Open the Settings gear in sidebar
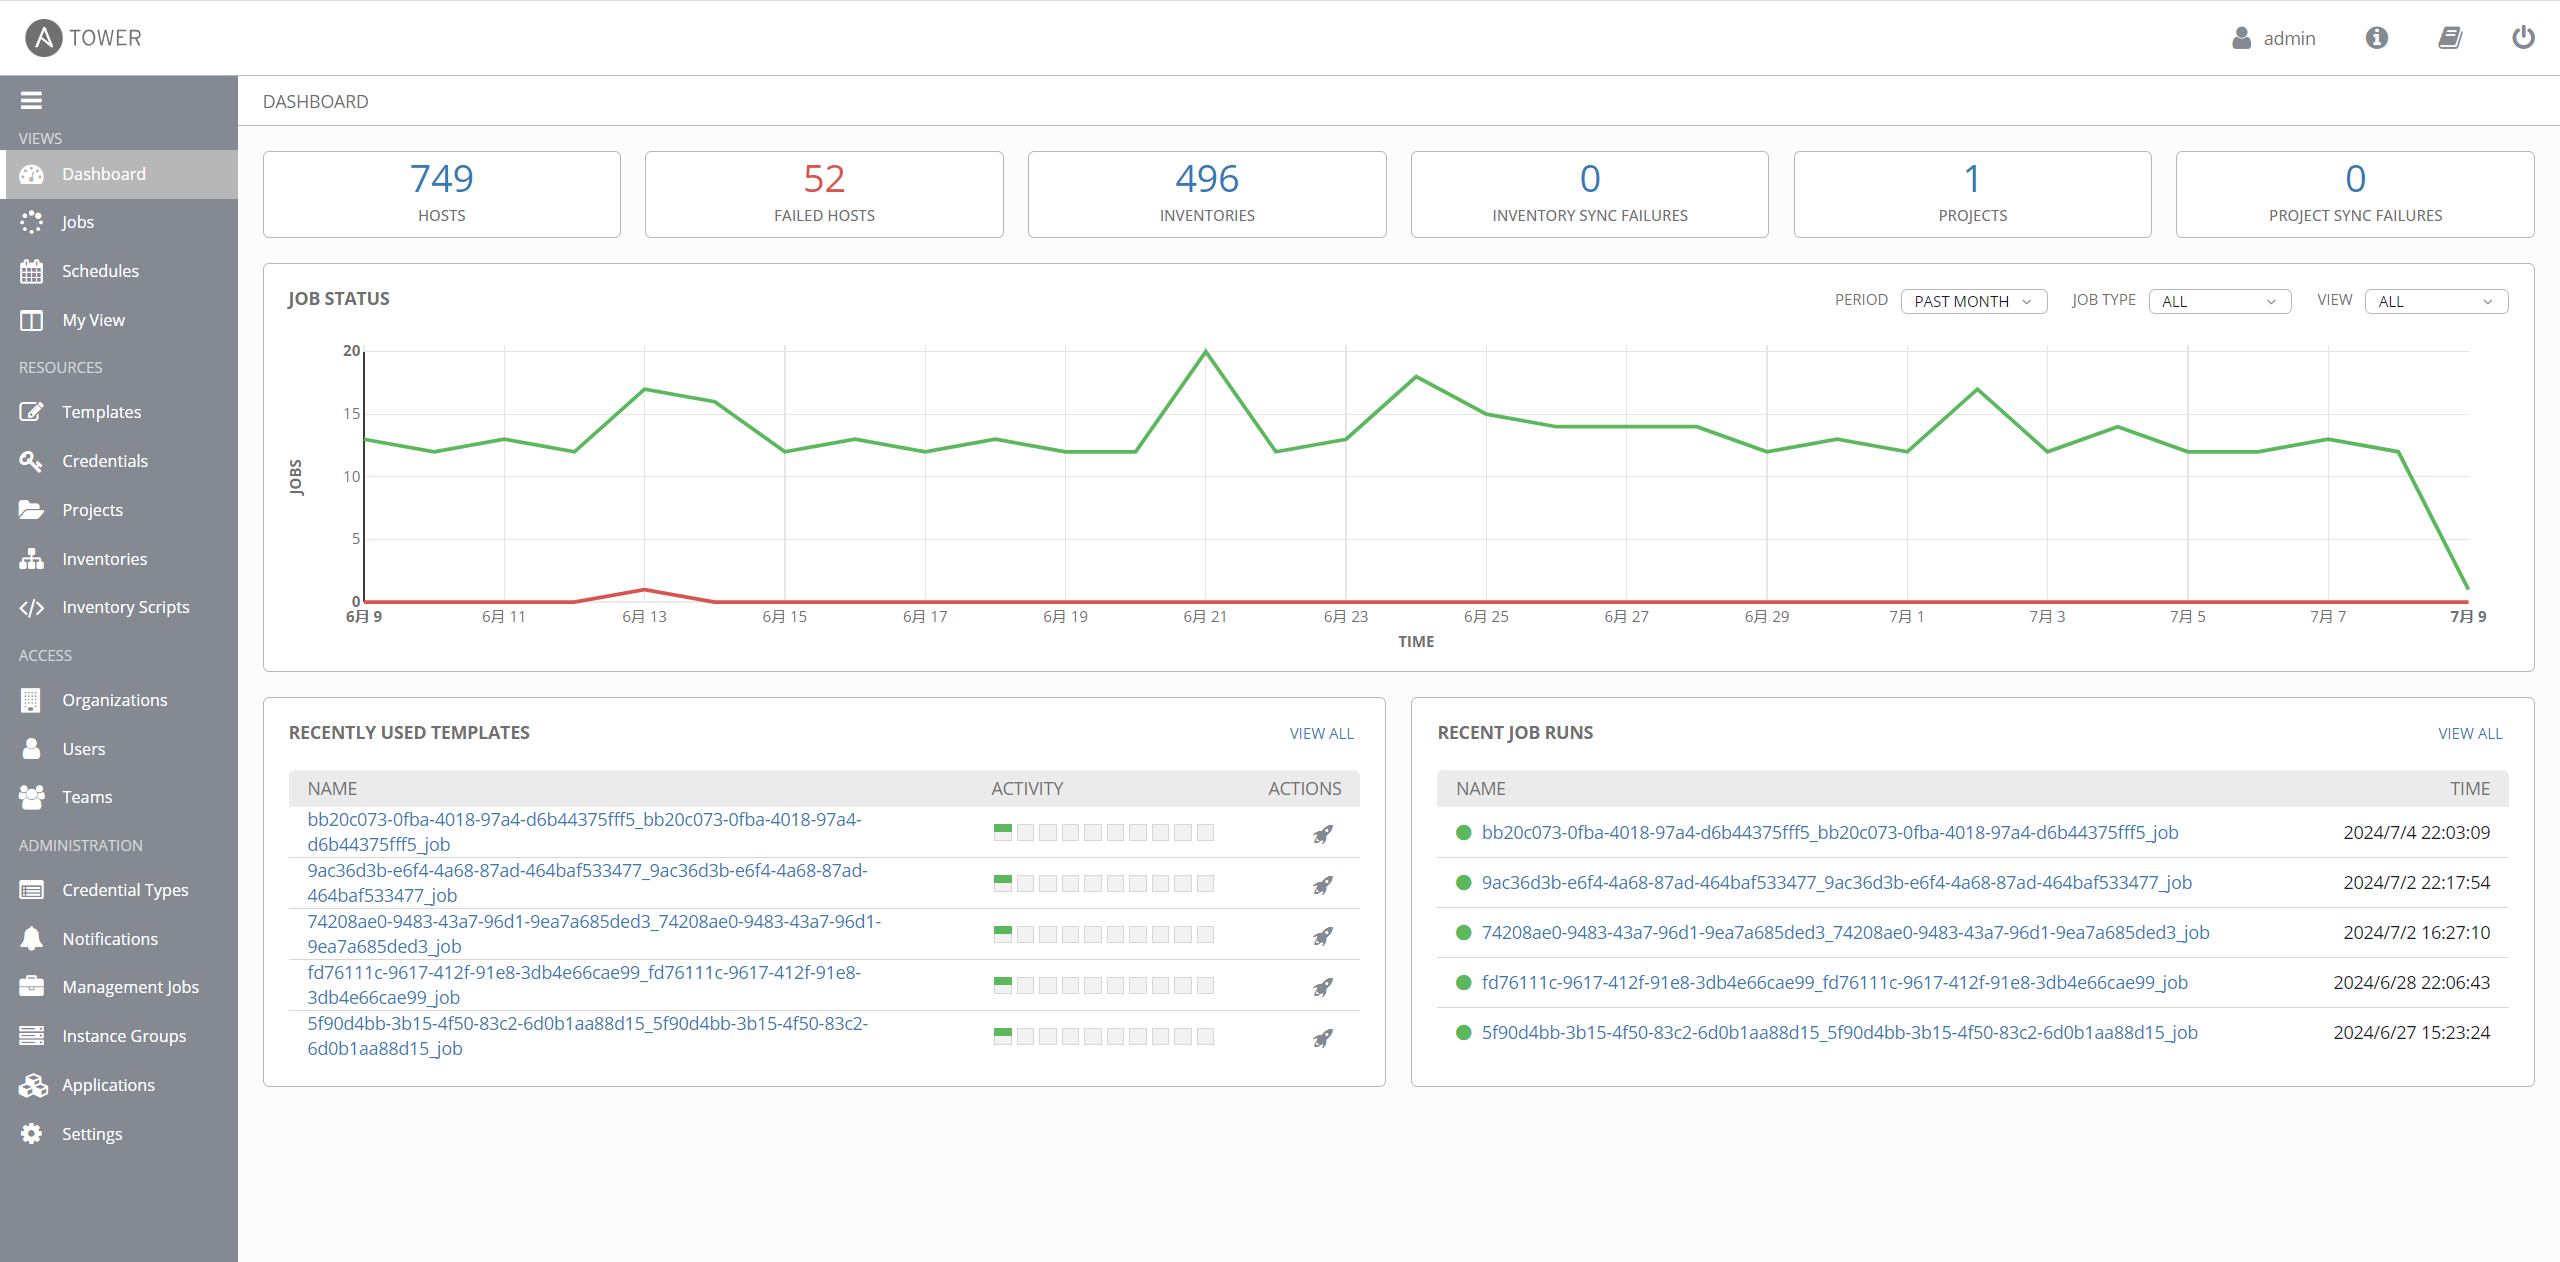Image resolution: width=2560 pixels, height=1262 pixels. (x=91, y=1133)
